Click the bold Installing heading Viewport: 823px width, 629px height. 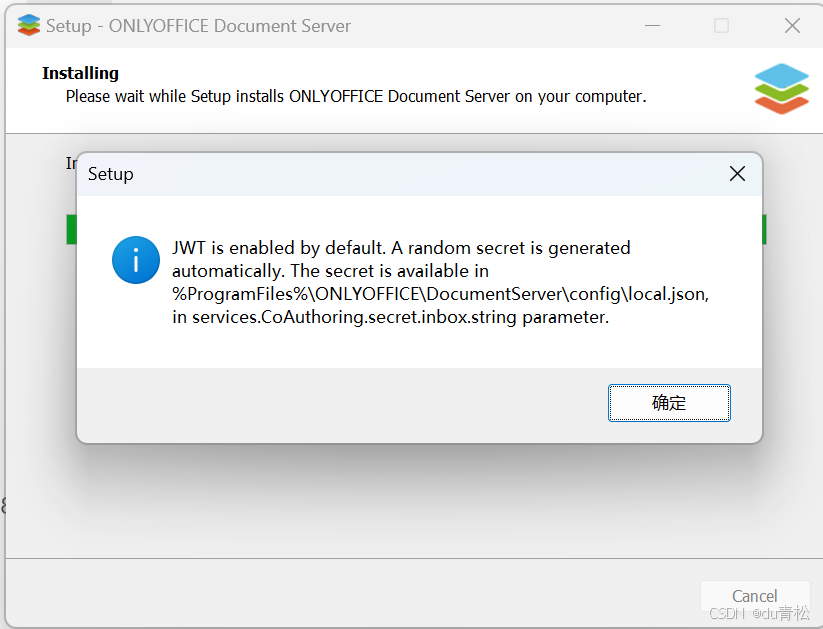point(80,73)
